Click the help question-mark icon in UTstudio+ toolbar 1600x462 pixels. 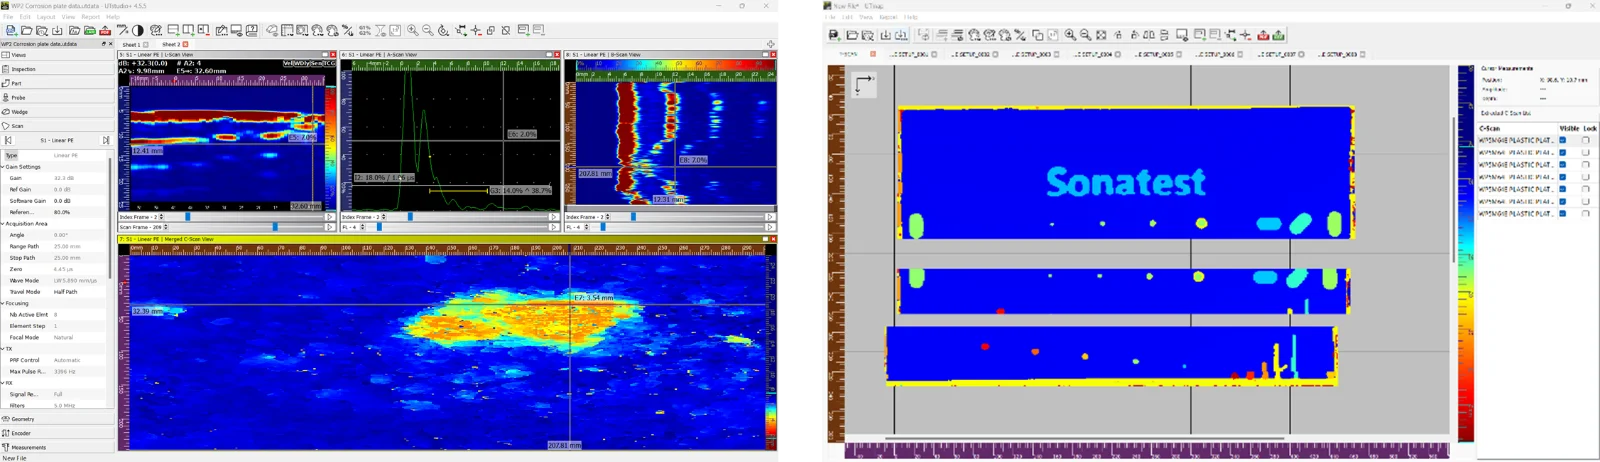pos(252,31)
